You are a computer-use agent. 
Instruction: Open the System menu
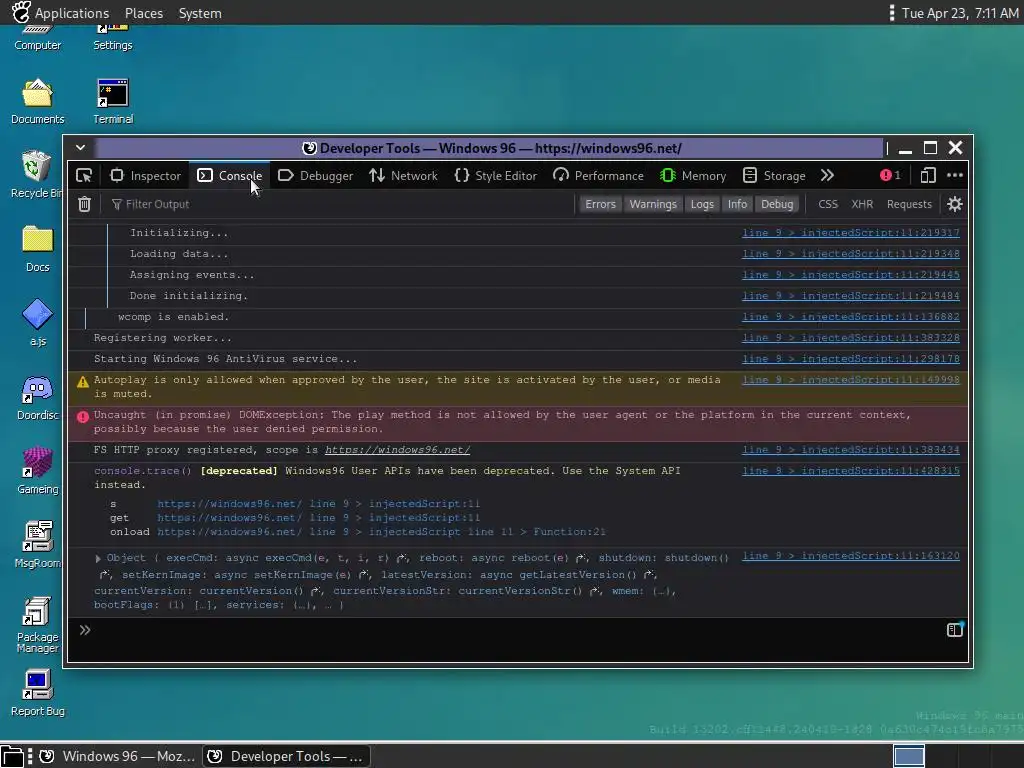[x=200, y=13]
